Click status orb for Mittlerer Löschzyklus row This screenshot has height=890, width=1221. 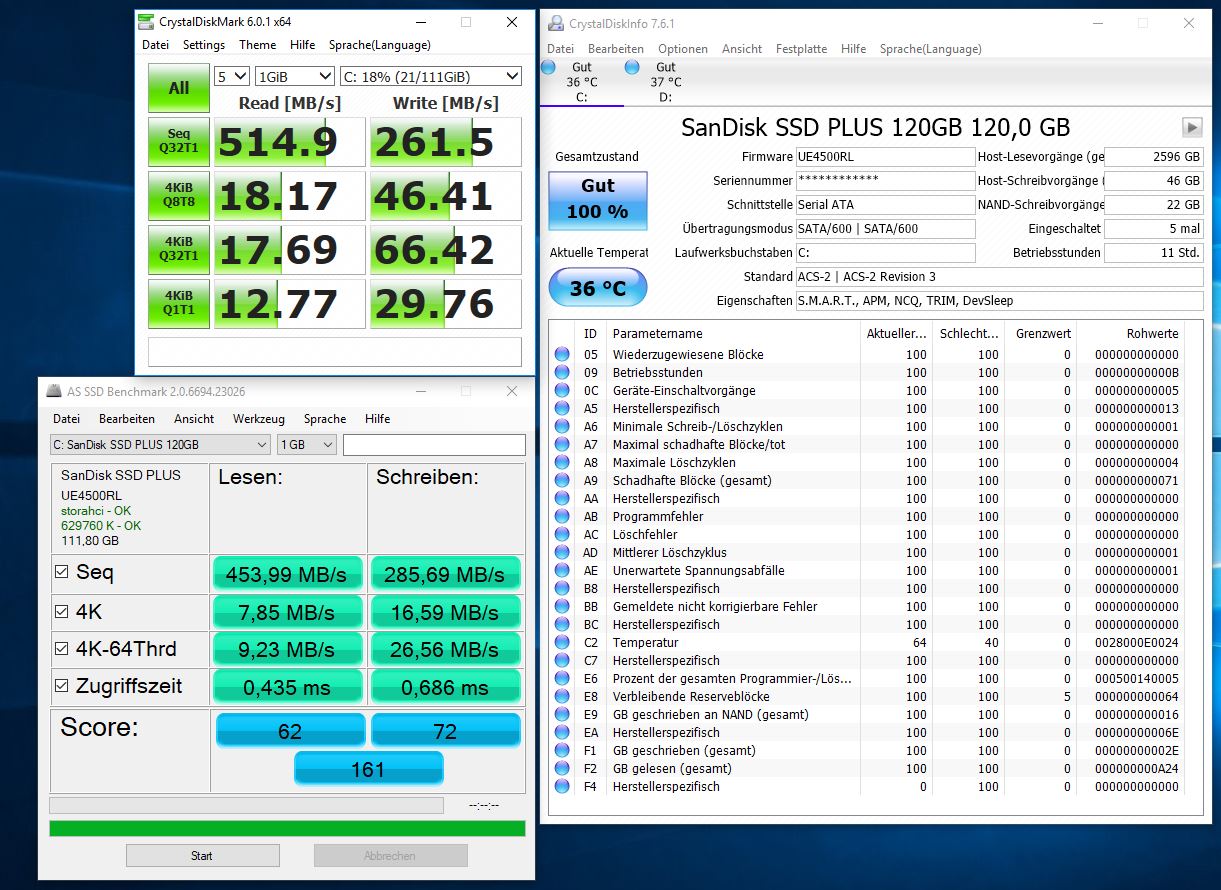pos(561,552)
